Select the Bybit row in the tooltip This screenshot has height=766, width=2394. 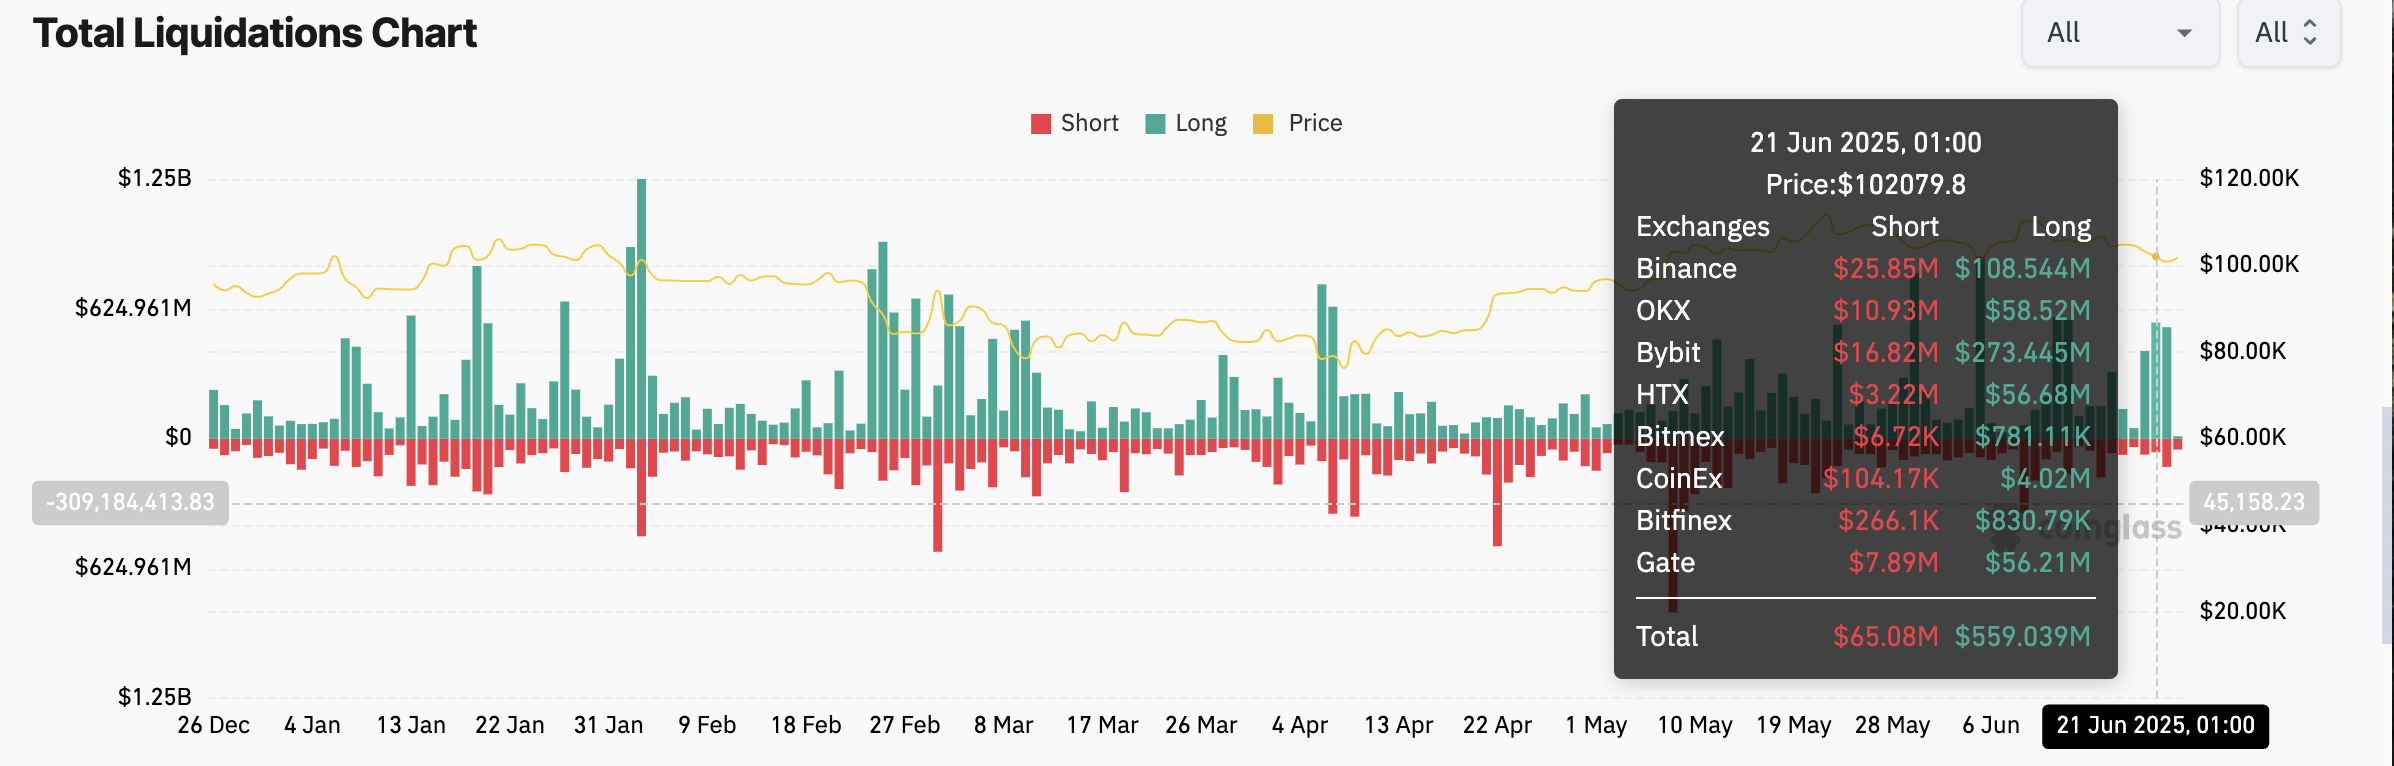[x=1864, y=353]
